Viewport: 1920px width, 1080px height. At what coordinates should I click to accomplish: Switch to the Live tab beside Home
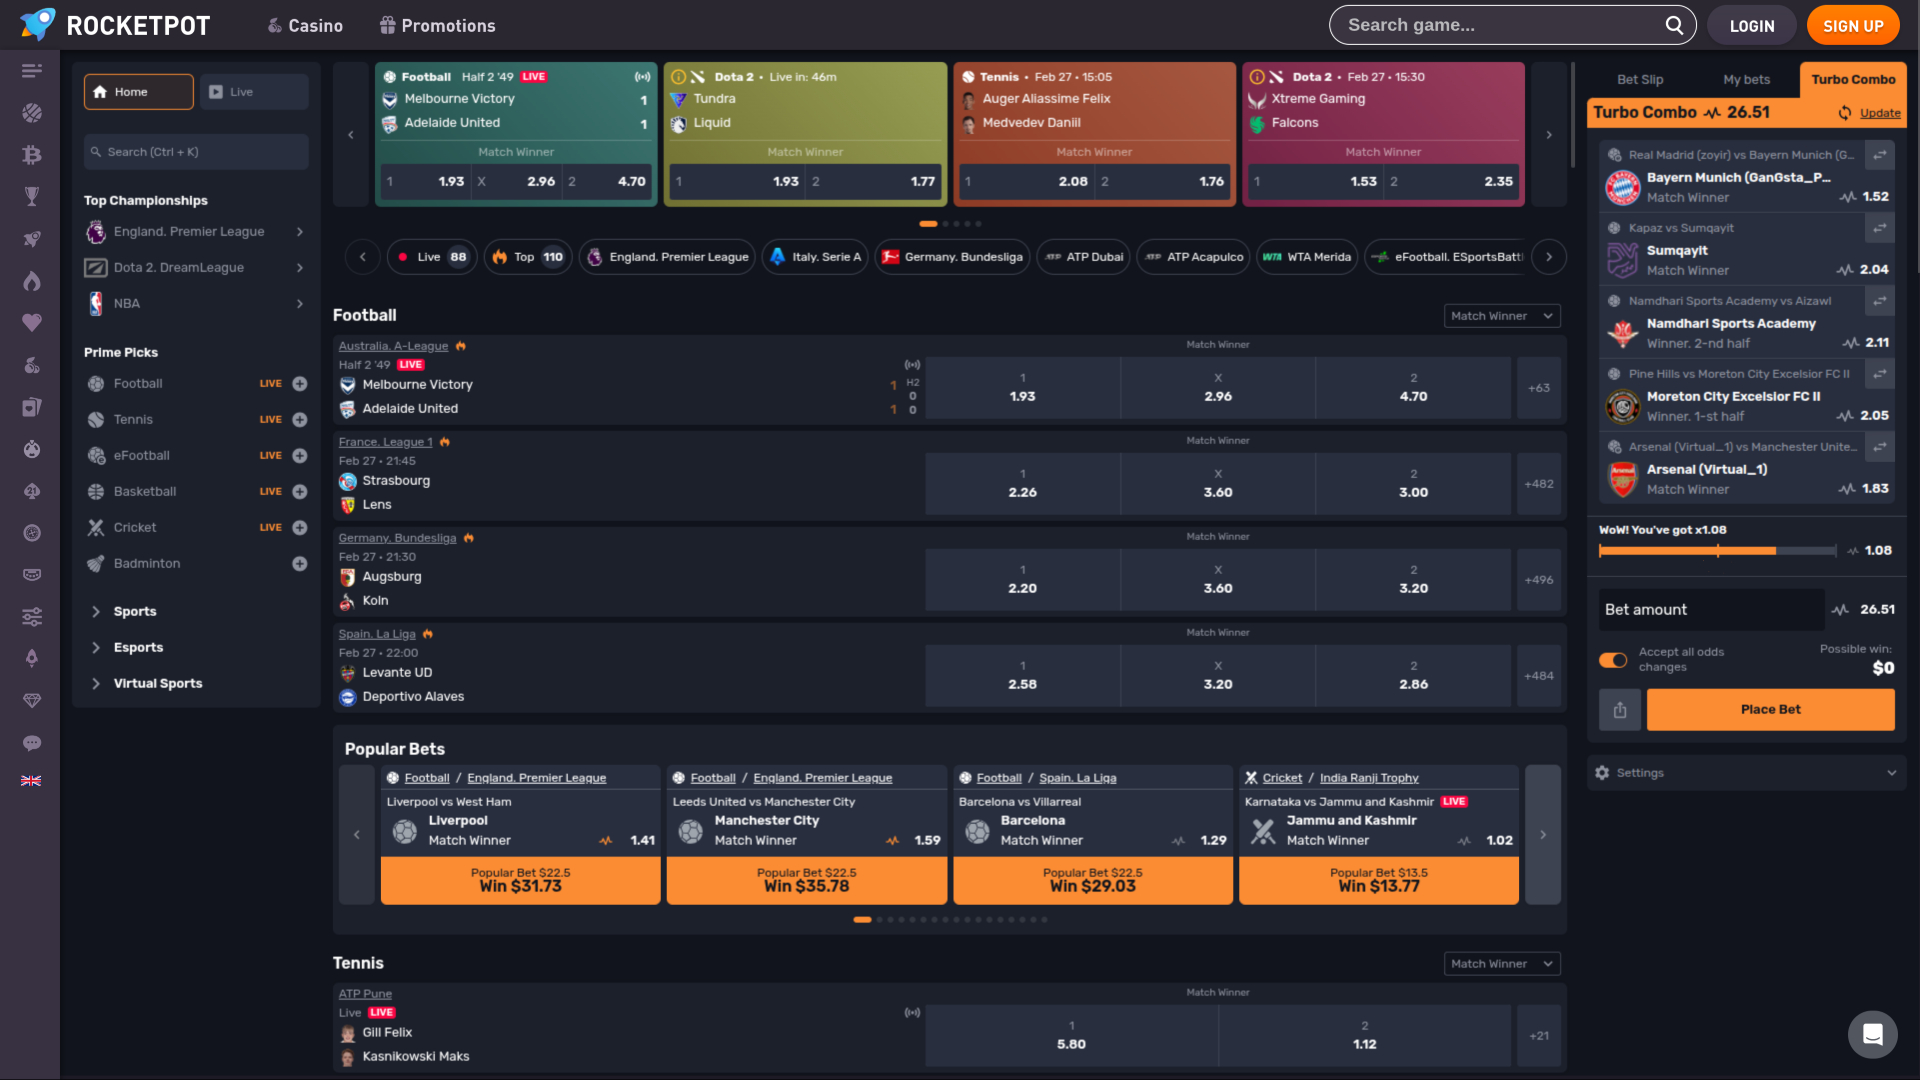253,91
